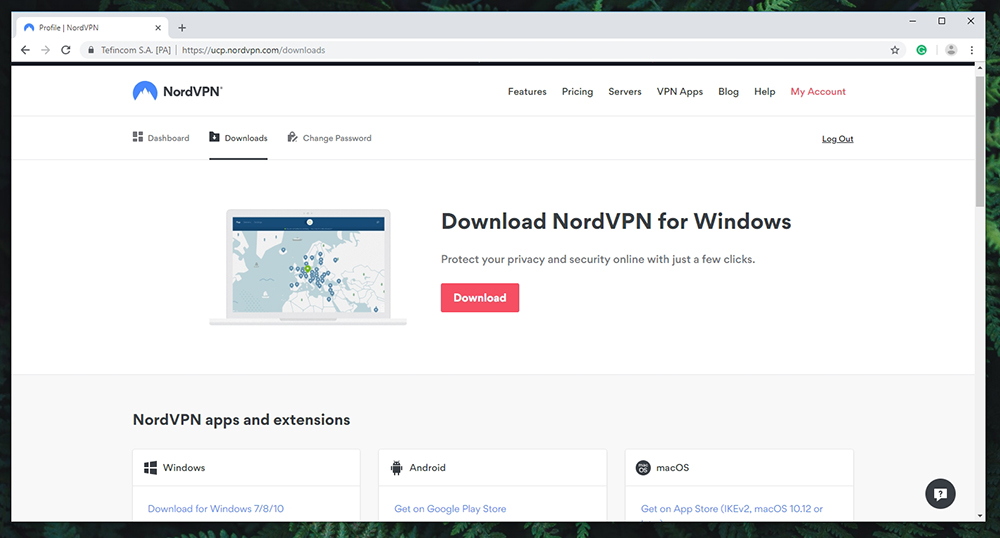The width and height of the screenshot is (1000, 538).
Task: Click the padlock site security icon
Action: coord(91,50)
